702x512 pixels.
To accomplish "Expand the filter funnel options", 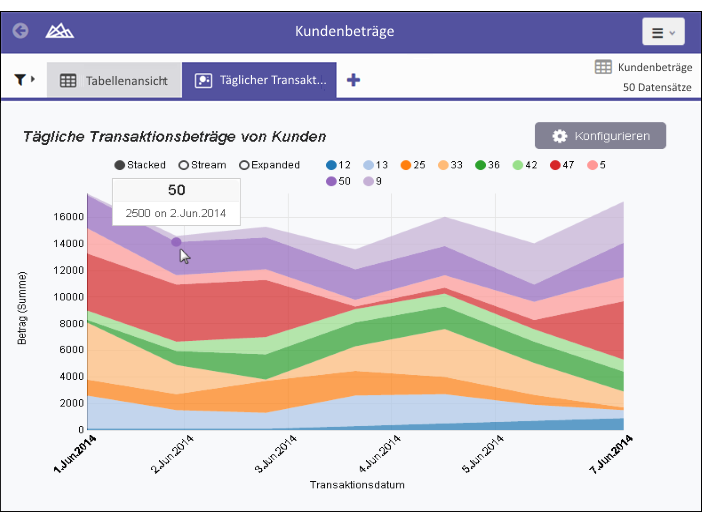I will 25,79.
